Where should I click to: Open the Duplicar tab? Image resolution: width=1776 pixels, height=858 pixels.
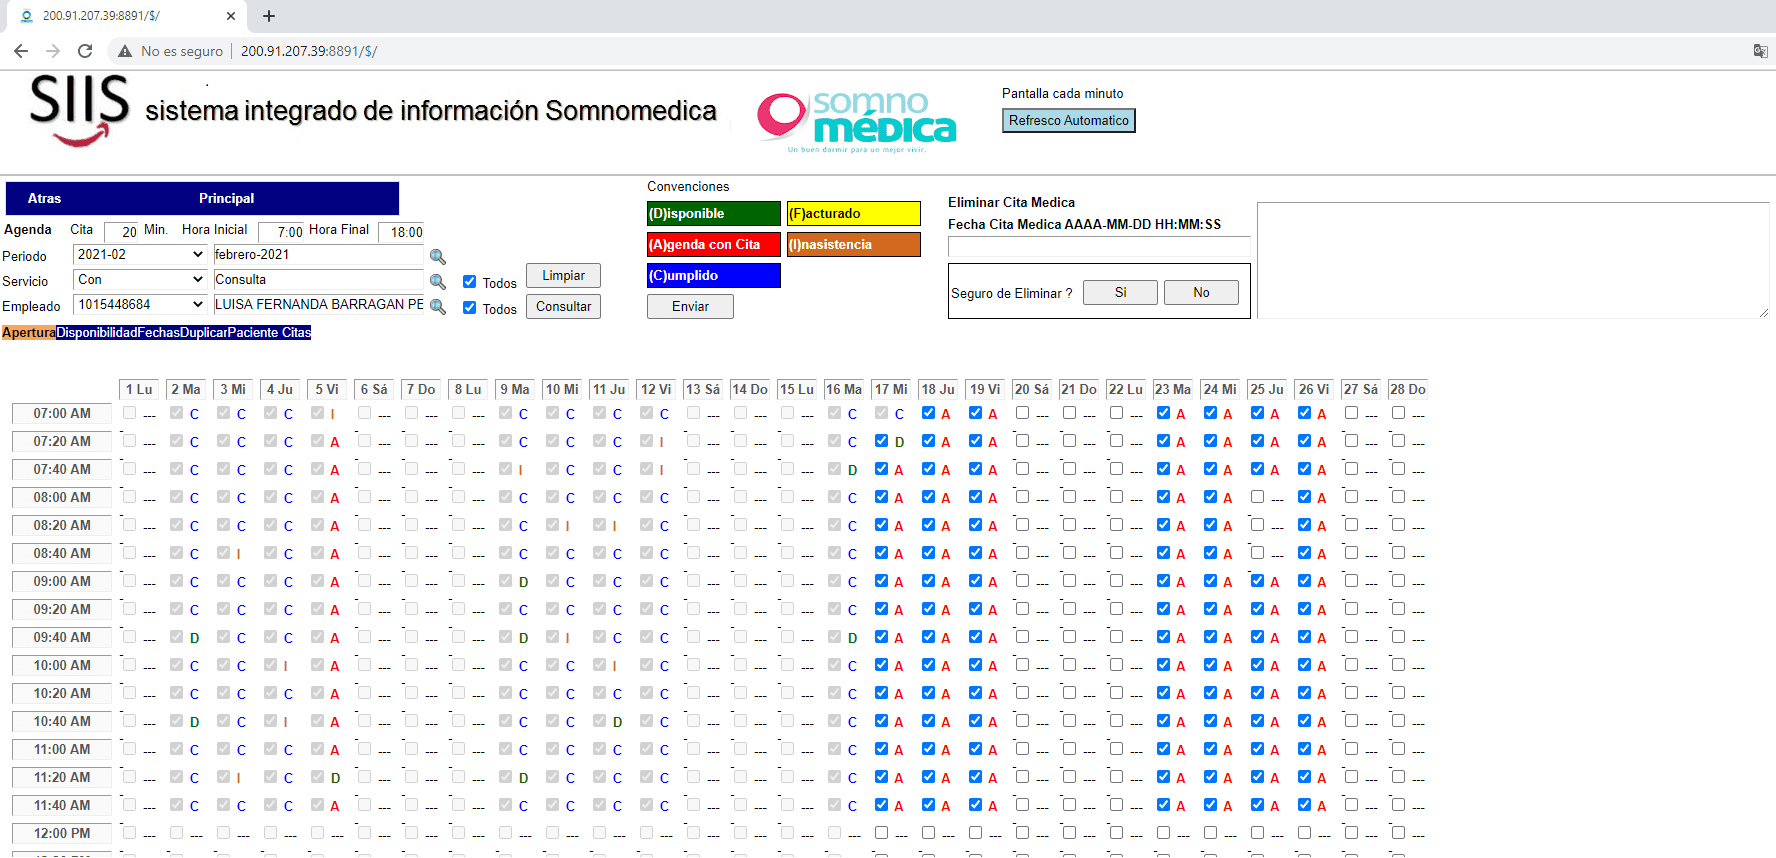pyautogui.click(x=203, y=333)
